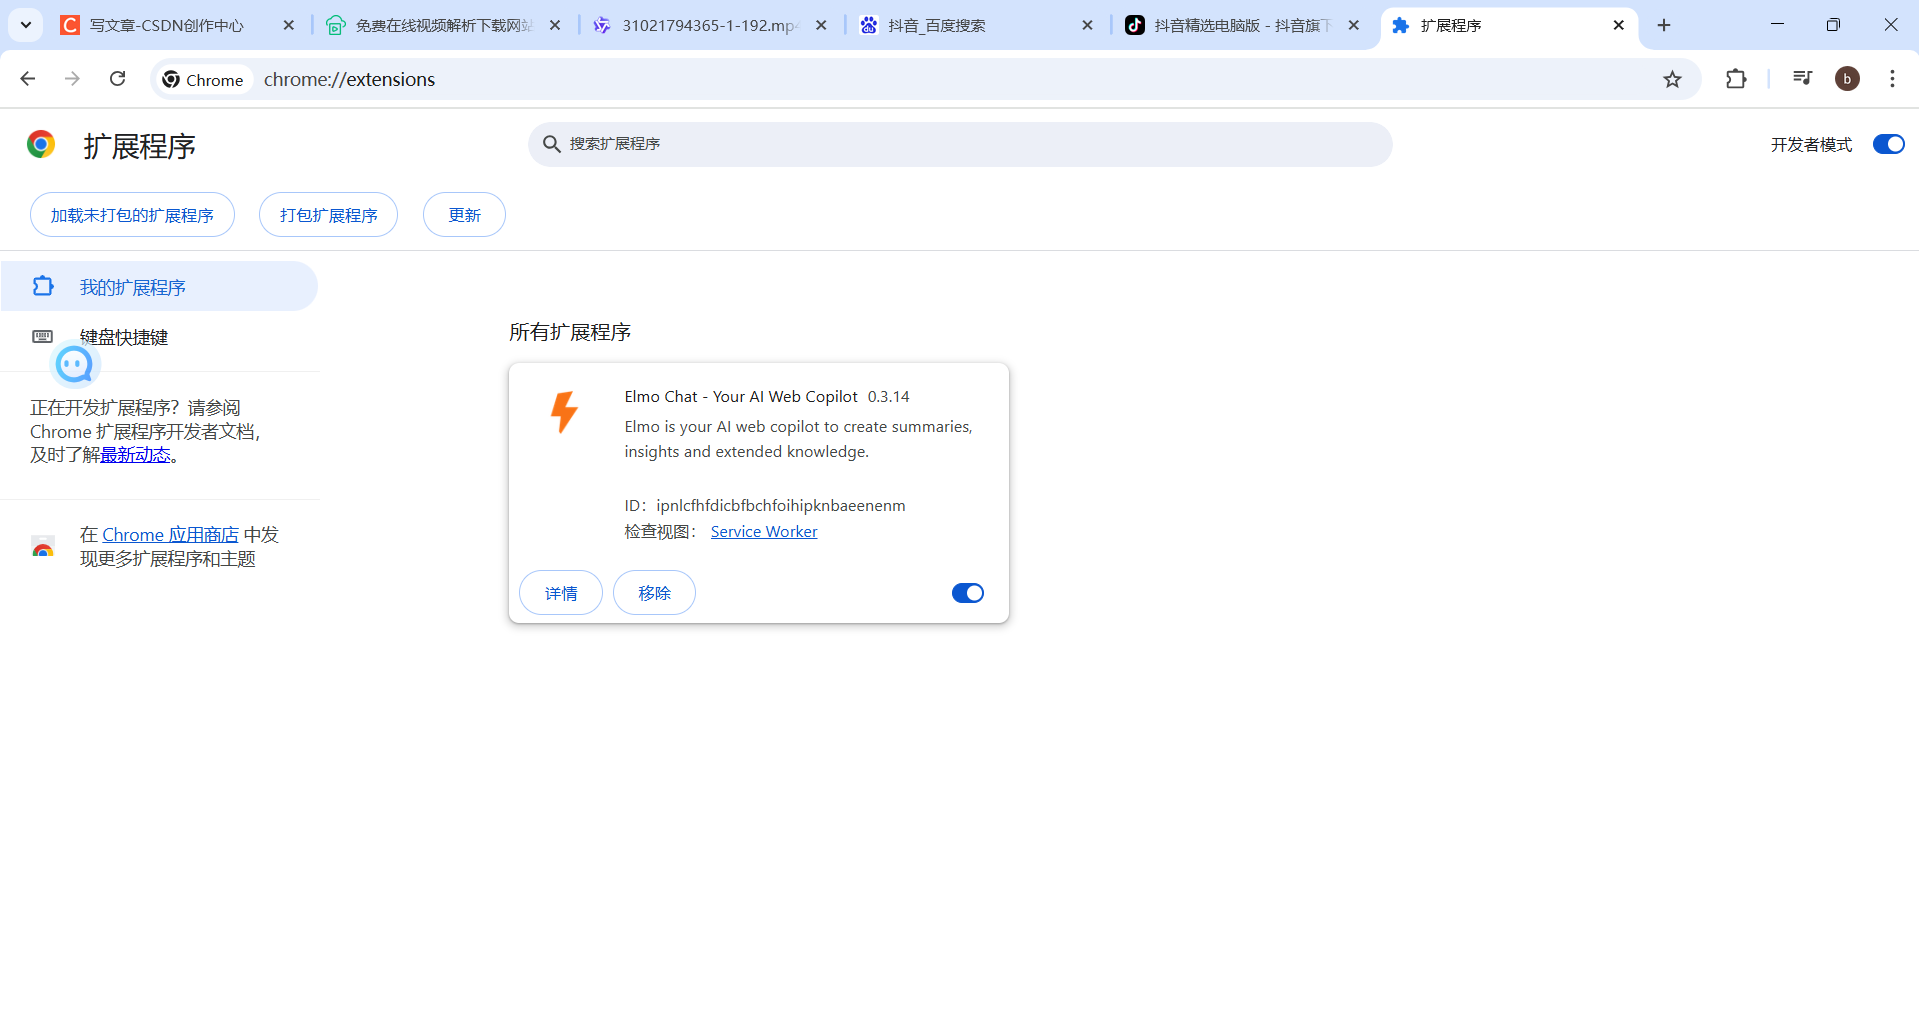Open the Service Worker inspect link
The width and height of the screenshot is (1919, 1018).
pos(764,532)
